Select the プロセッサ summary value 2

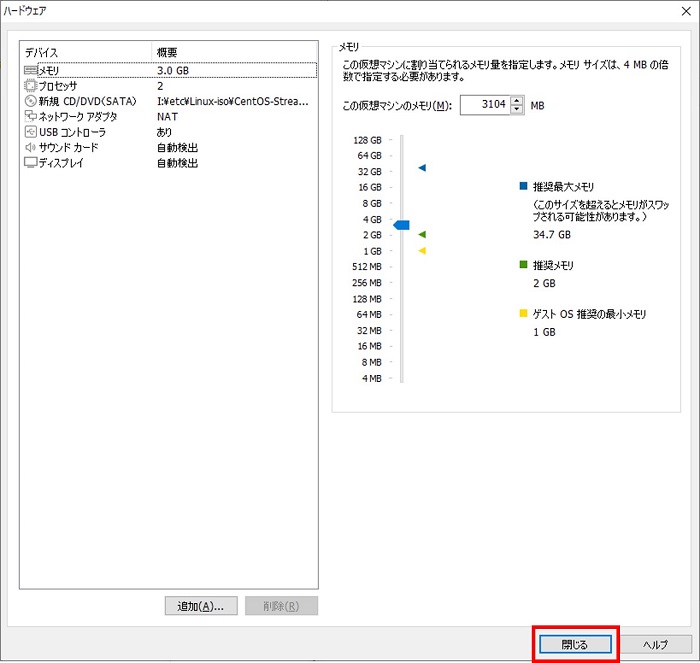(x=160, y=86)
